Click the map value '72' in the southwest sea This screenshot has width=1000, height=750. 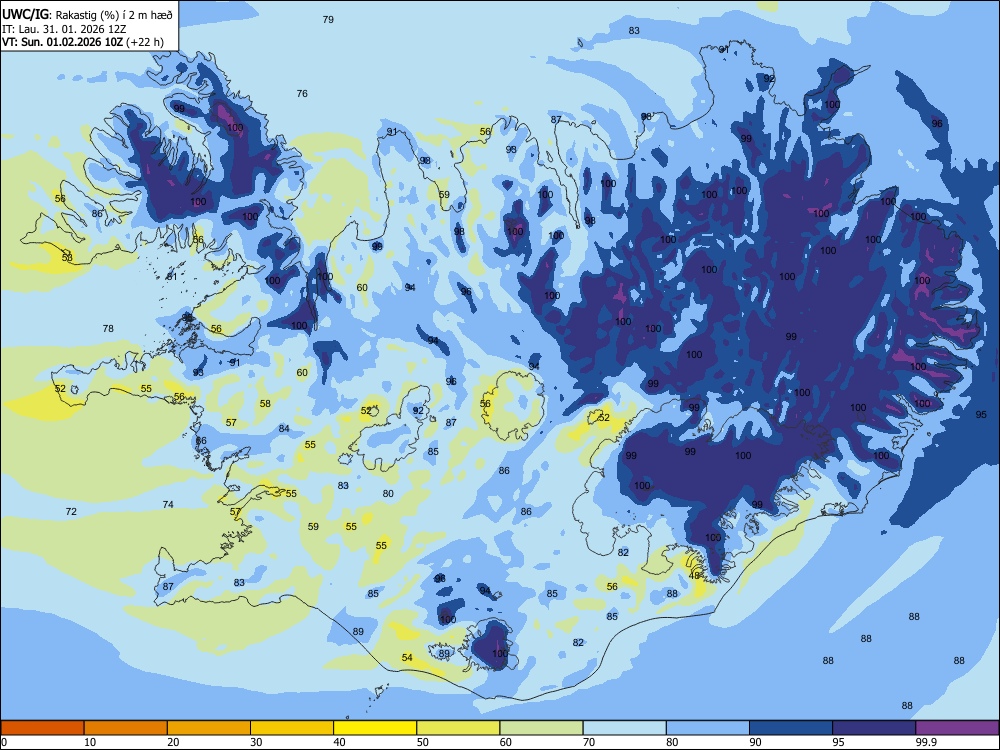(71, 511)
